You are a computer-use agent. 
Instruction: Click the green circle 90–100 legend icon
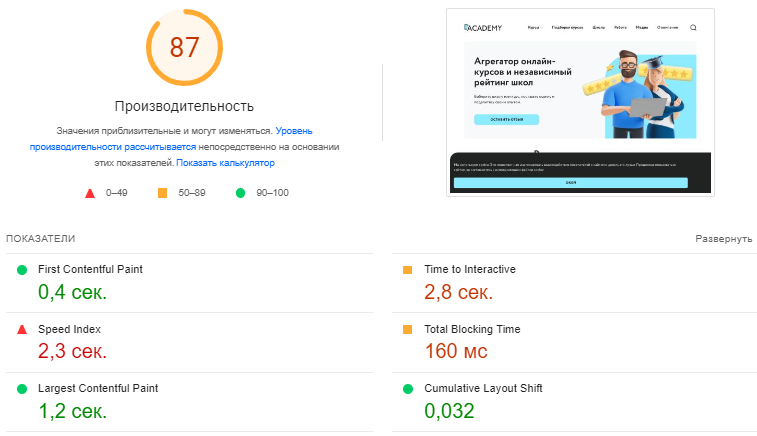click(240, 192)
